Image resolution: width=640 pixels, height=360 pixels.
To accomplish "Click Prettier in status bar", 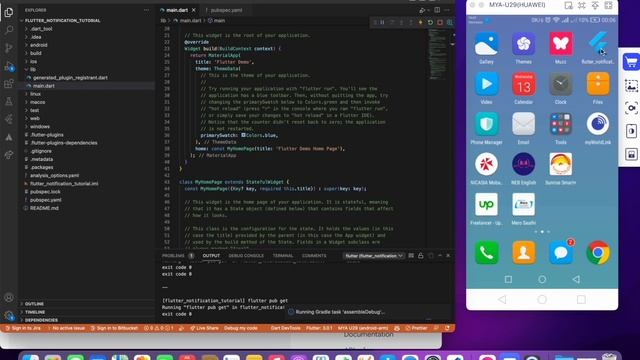I will [416, 328].
